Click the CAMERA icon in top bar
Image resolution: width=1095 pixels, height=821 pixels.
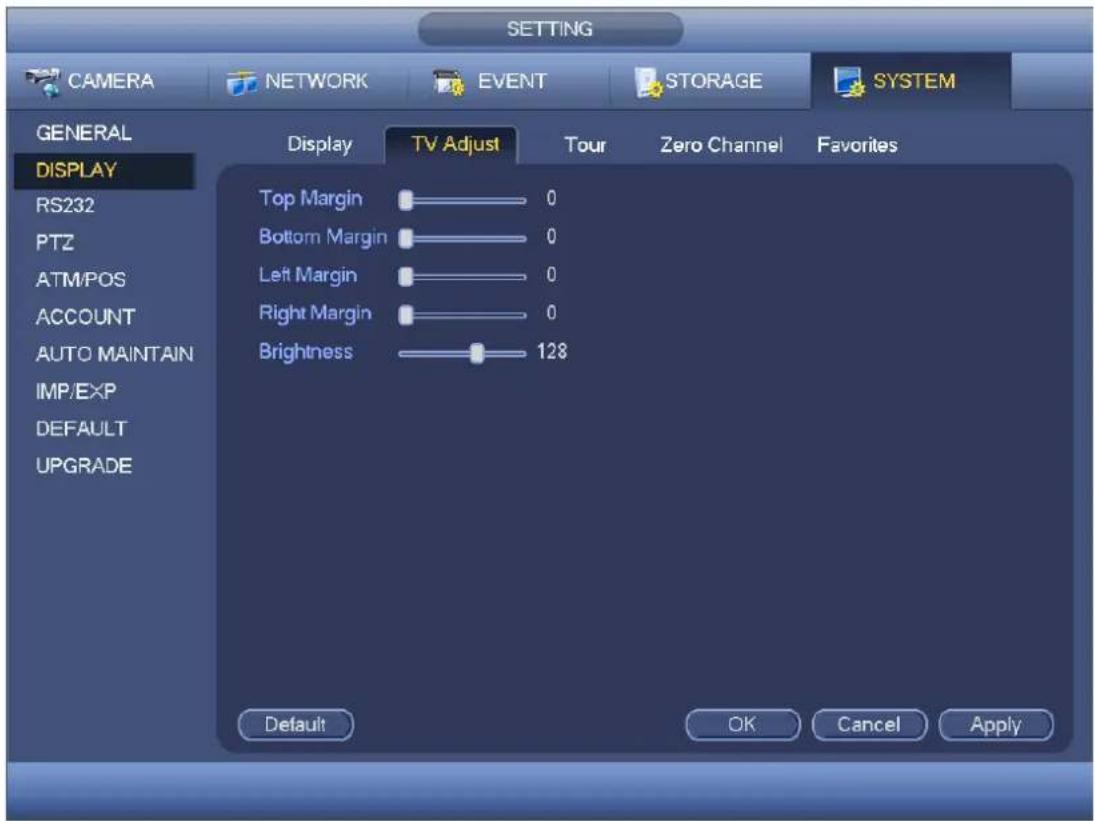pyautogui.click(x=43, y=82)
